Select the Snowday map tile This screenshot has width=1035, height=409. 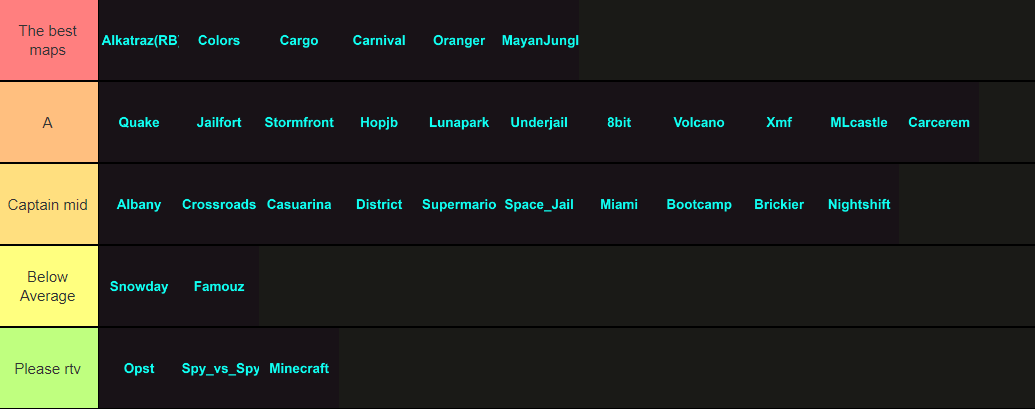(139, 287)
